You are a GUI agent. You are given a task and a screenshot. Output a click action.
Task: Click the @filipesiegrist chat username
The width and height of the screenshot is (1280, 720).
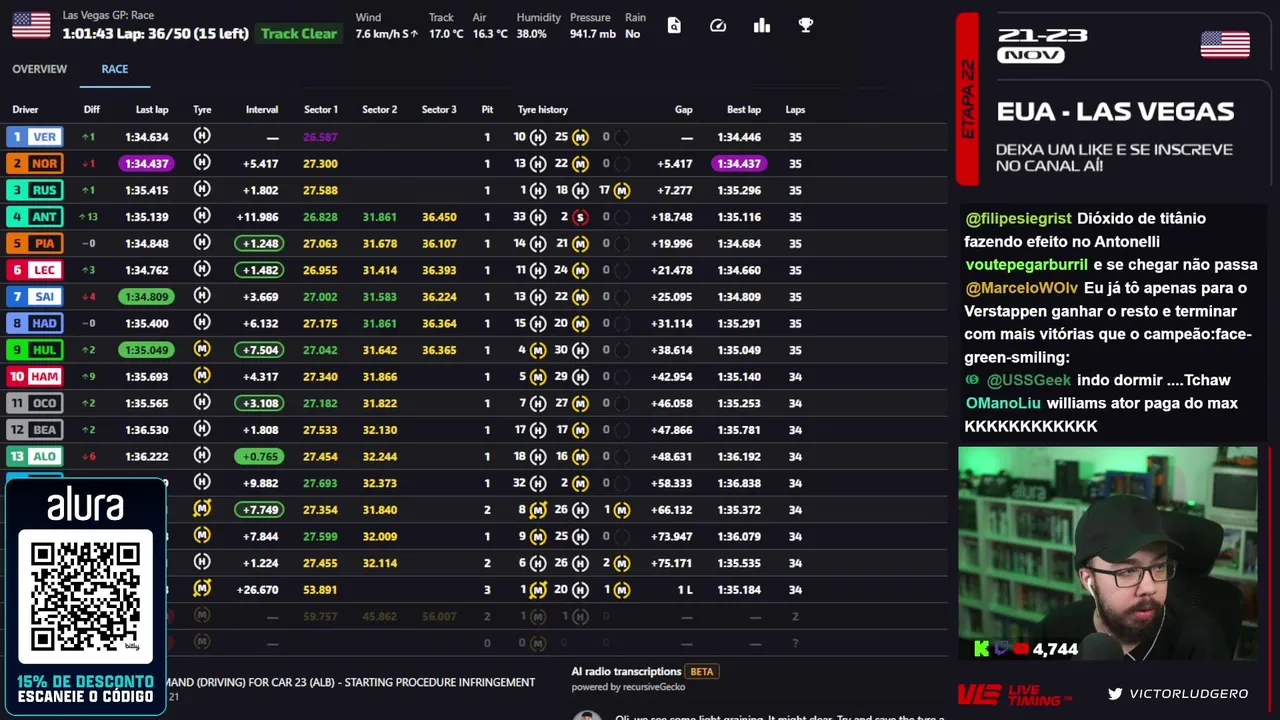1018,218
